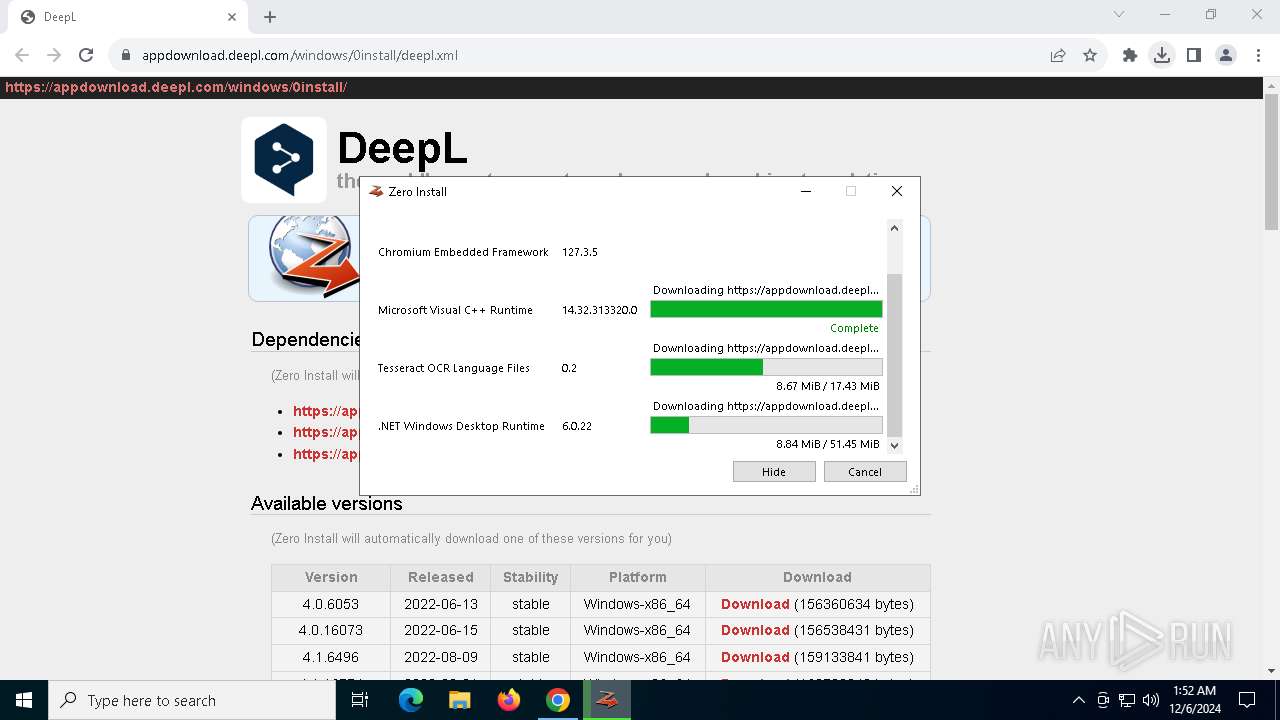View site info lock icon
Image resolution: width=1280 pixels, height=720 pixels.
pyautogui.click(x=126, y=55)
